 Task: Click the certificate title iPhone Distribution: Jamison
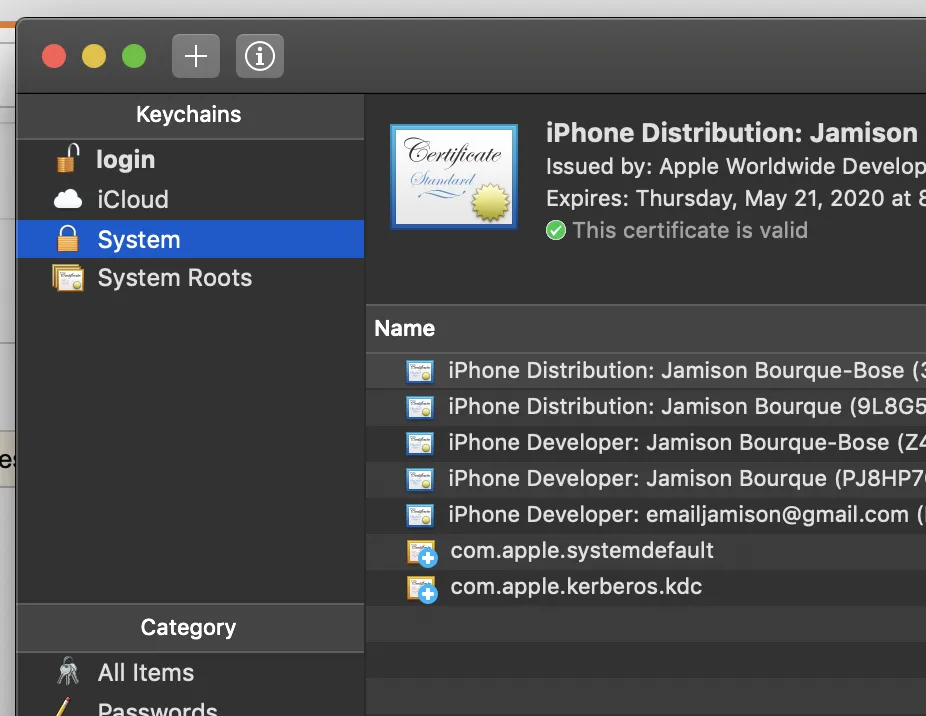pos(732,133)
